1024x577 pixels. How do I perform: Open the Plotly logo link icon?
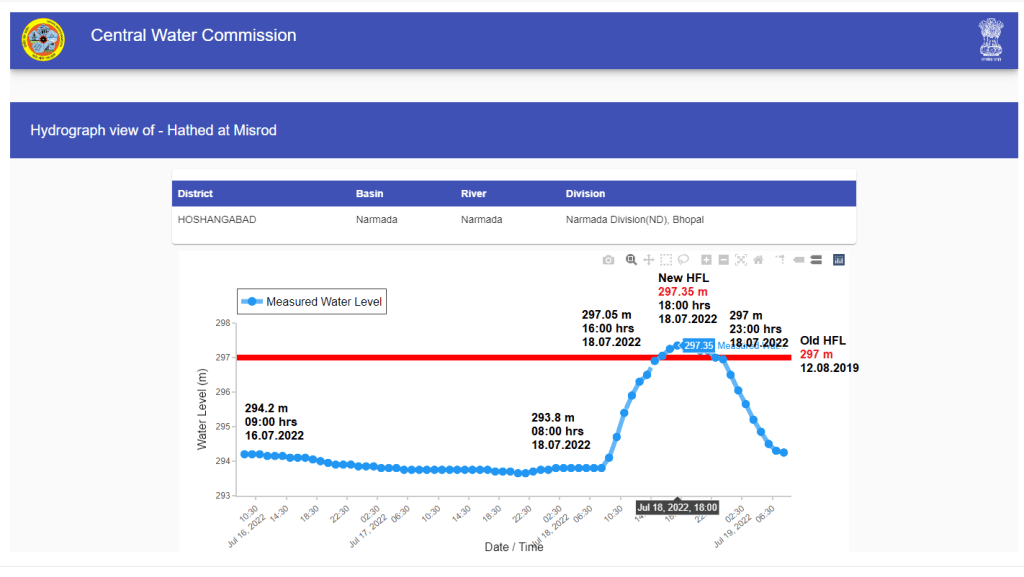coord(839,260)
